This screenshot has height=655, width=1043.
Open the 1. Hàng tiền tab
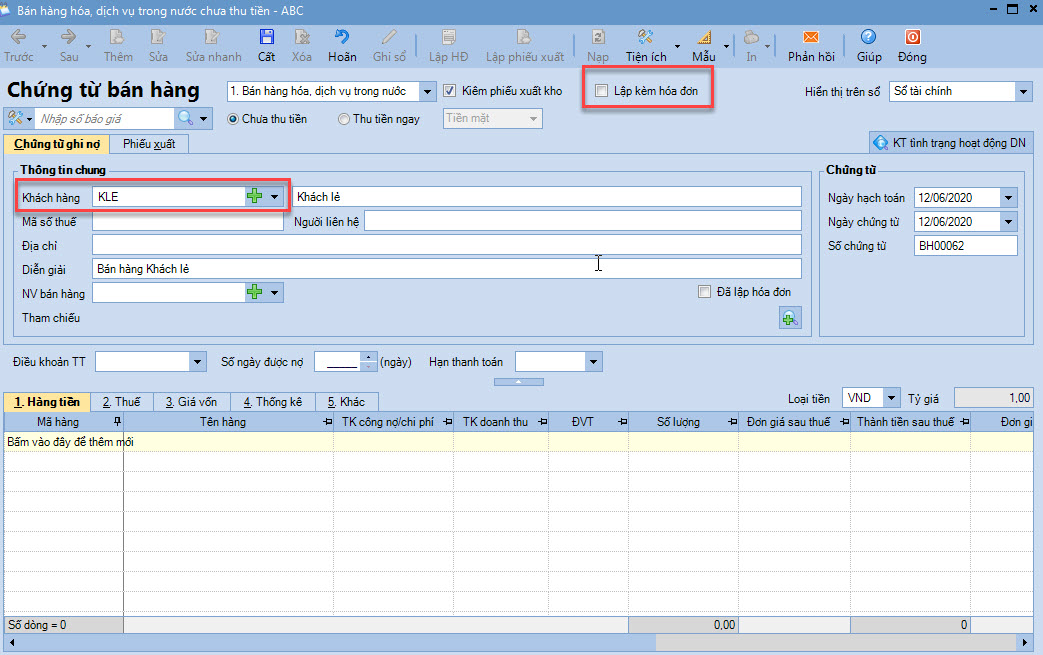(47, 402)
